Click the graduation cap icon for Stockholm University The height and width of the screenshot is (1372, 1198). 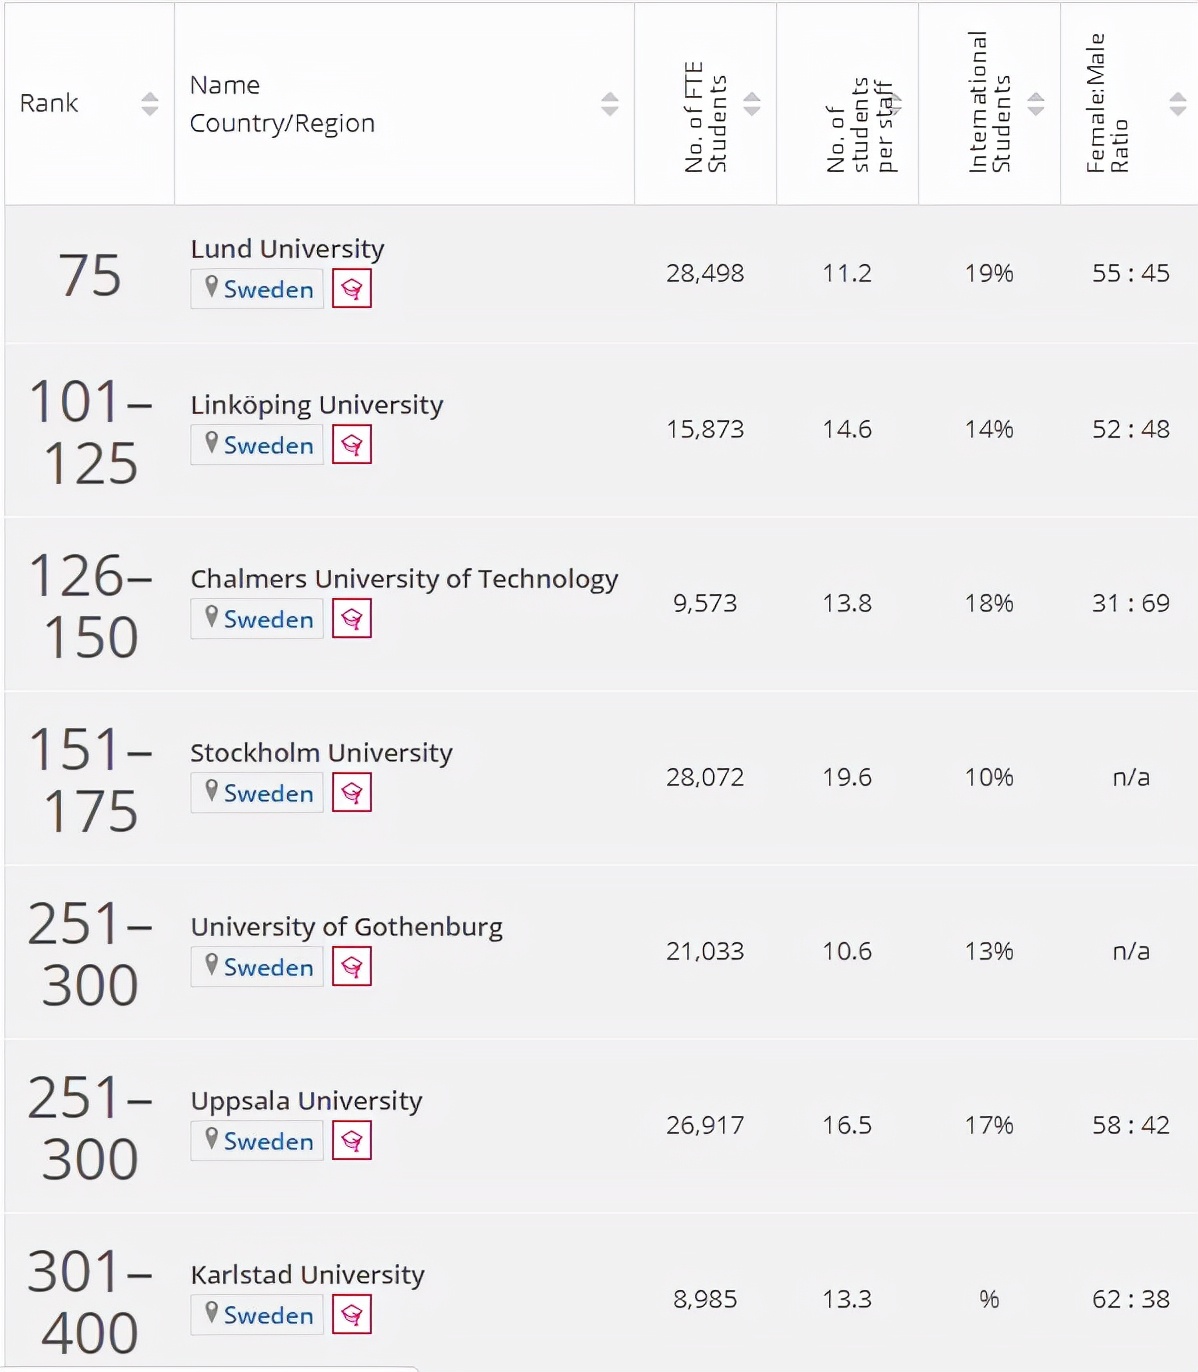pos(351,793)
